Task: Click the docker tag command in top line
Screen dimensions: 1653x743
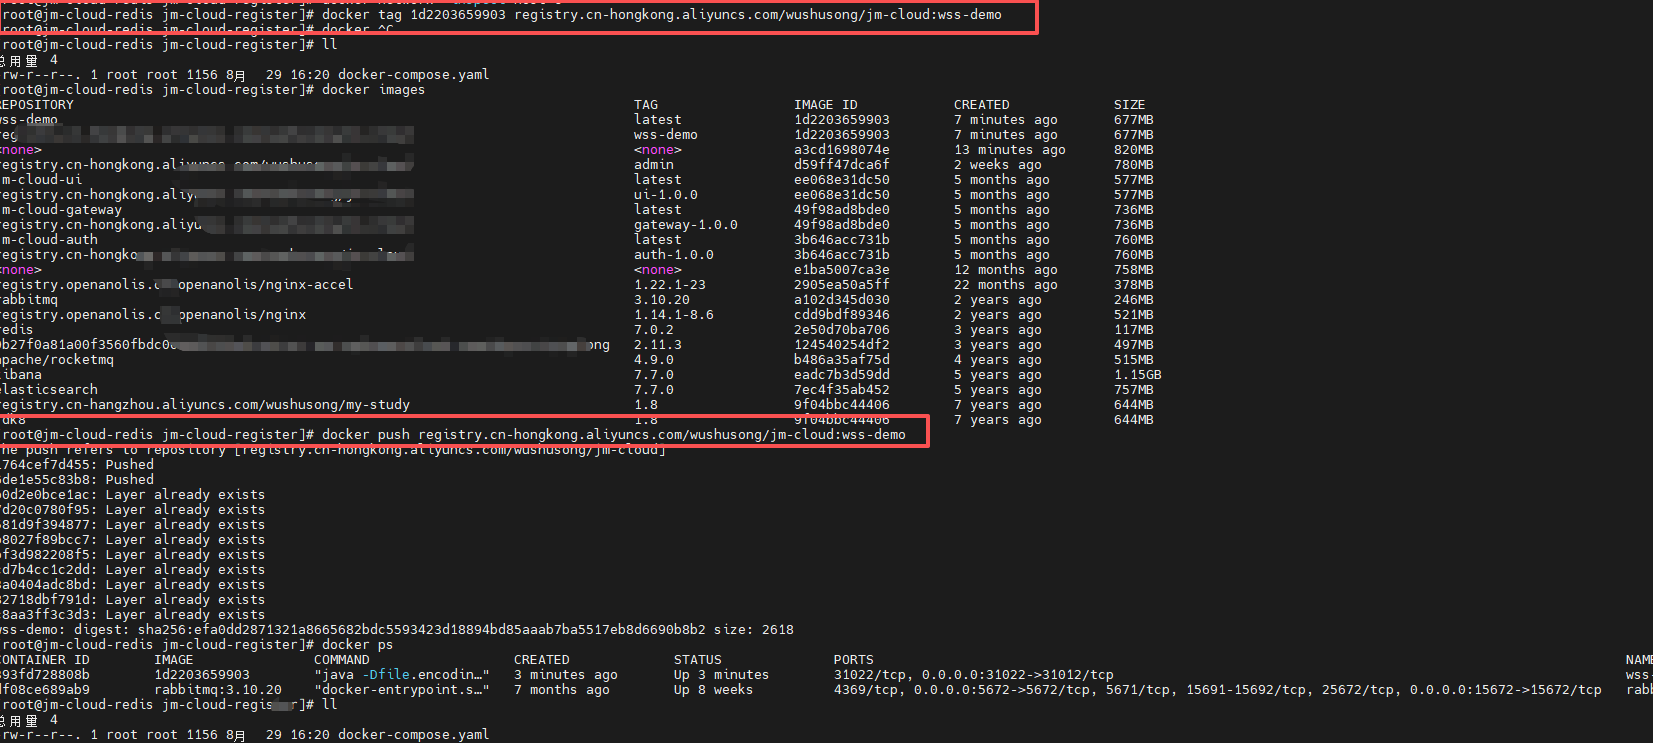Action: click(x=660, y=15)
